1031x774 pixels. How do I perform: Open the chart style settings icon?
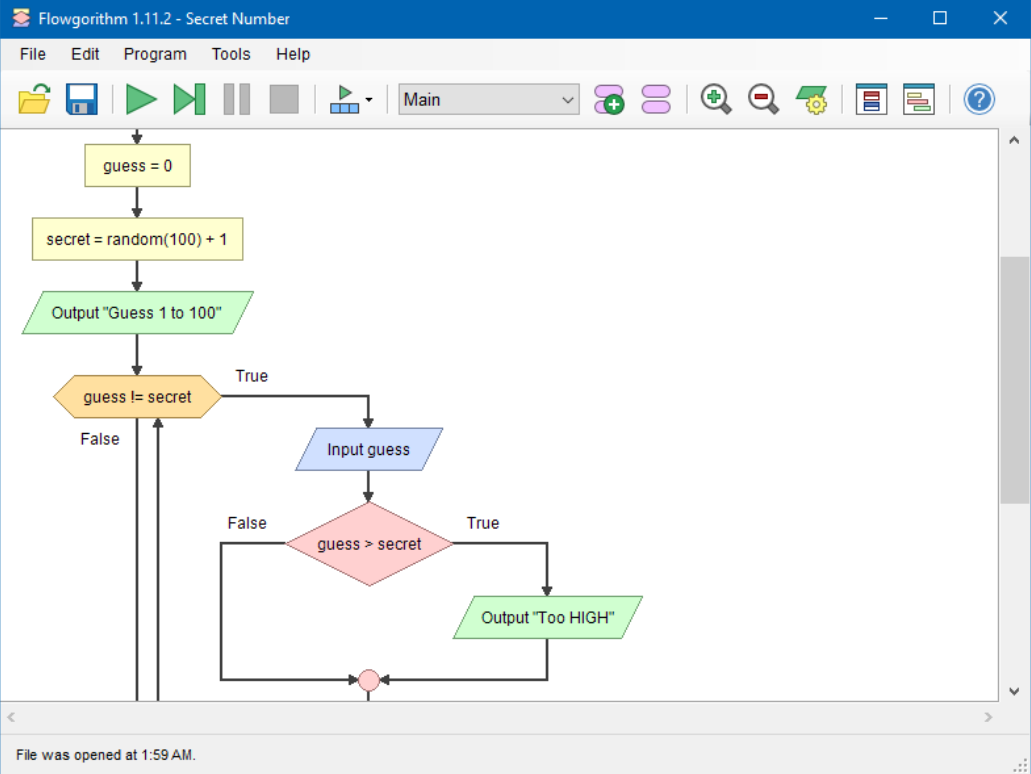click(811, 99)
